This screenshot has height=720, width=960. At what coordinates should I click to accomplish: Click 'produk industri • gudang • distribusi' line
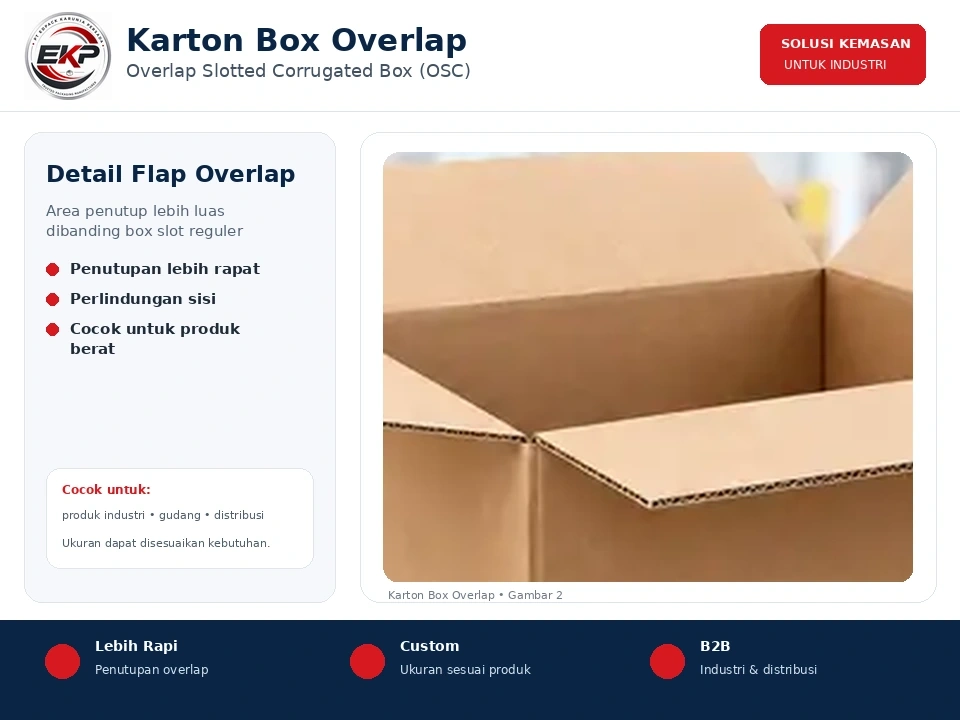pyautogui.click(x=163, y=515)
